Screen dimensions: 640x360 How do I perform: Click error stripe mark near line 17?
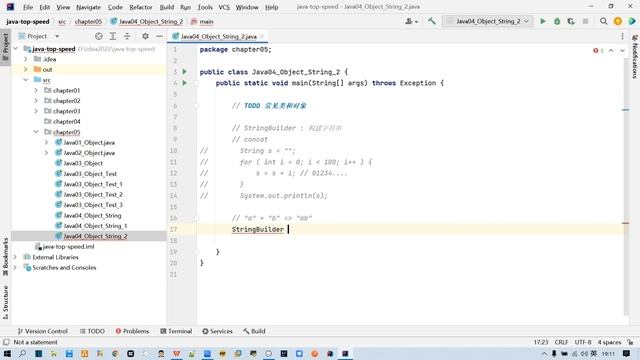coord(625,223)
